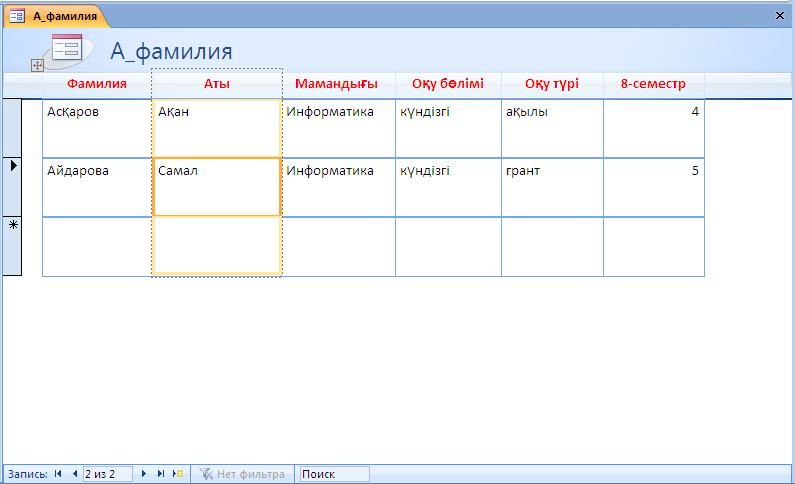This screenshot has width=795, height=484.
Task: Click empty Аты cell in new record row
Action: (x=216, y=247)
